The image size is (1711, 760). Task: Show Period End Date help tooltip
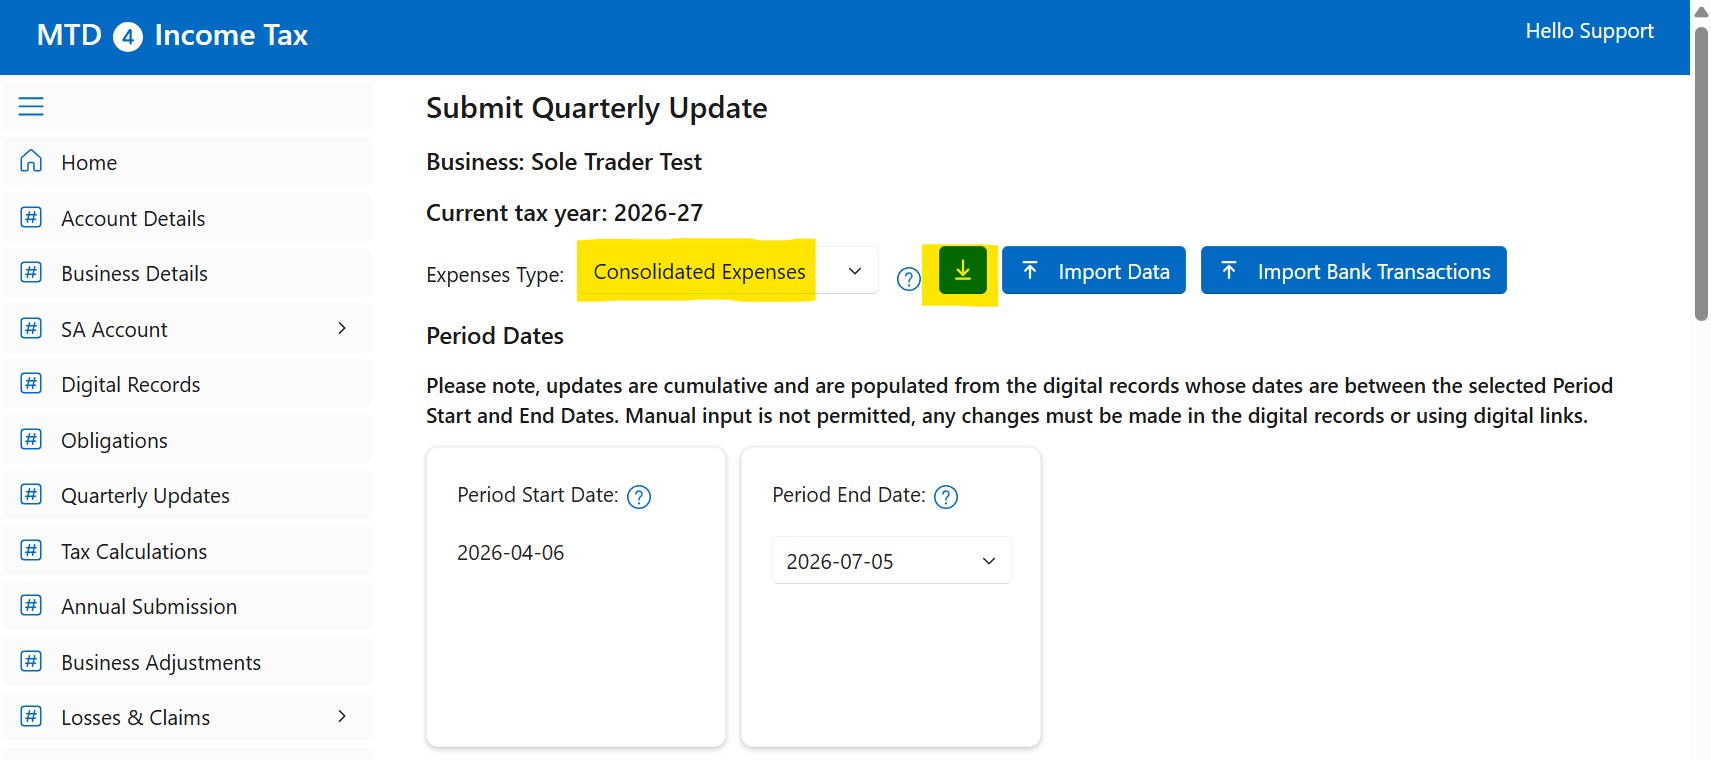946,497
